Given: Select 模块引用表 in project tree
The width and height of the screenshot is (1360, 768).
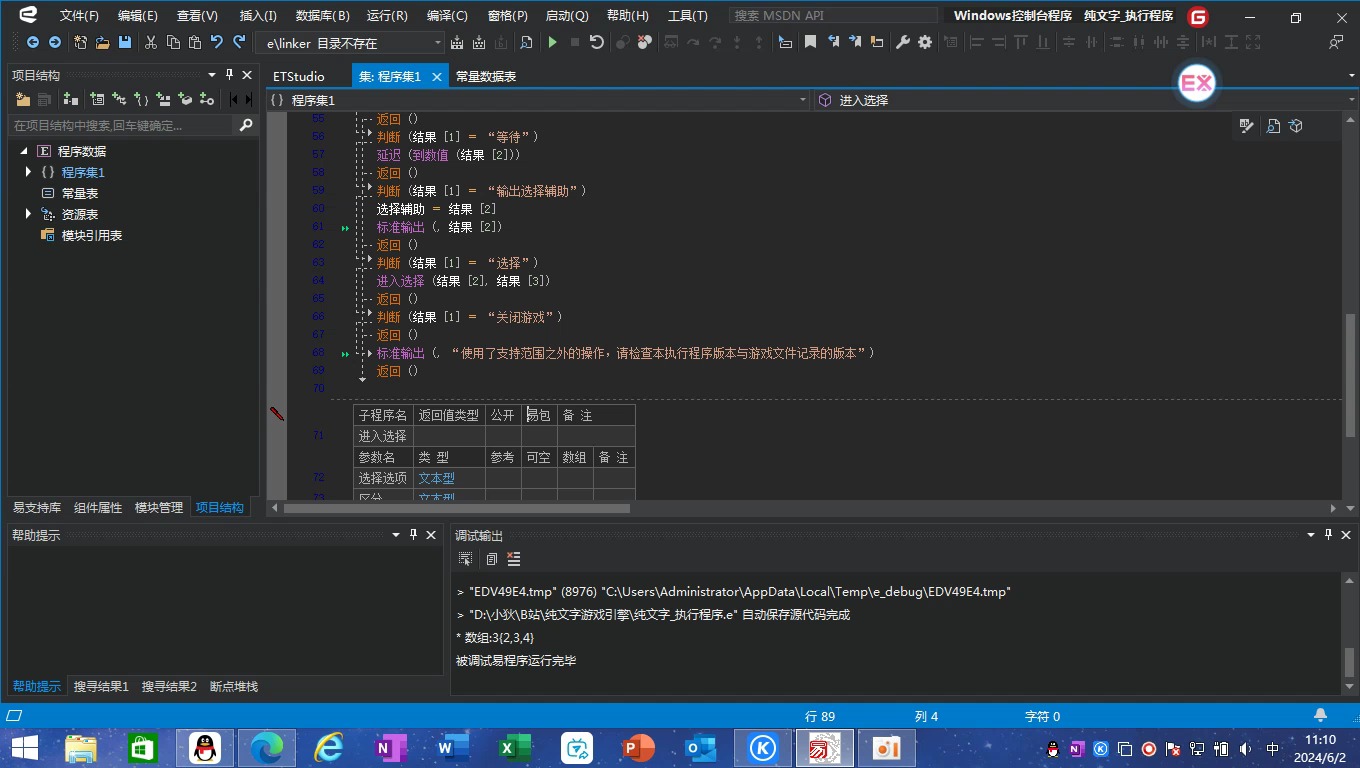Looking at the screenshot, I should 92,235.
